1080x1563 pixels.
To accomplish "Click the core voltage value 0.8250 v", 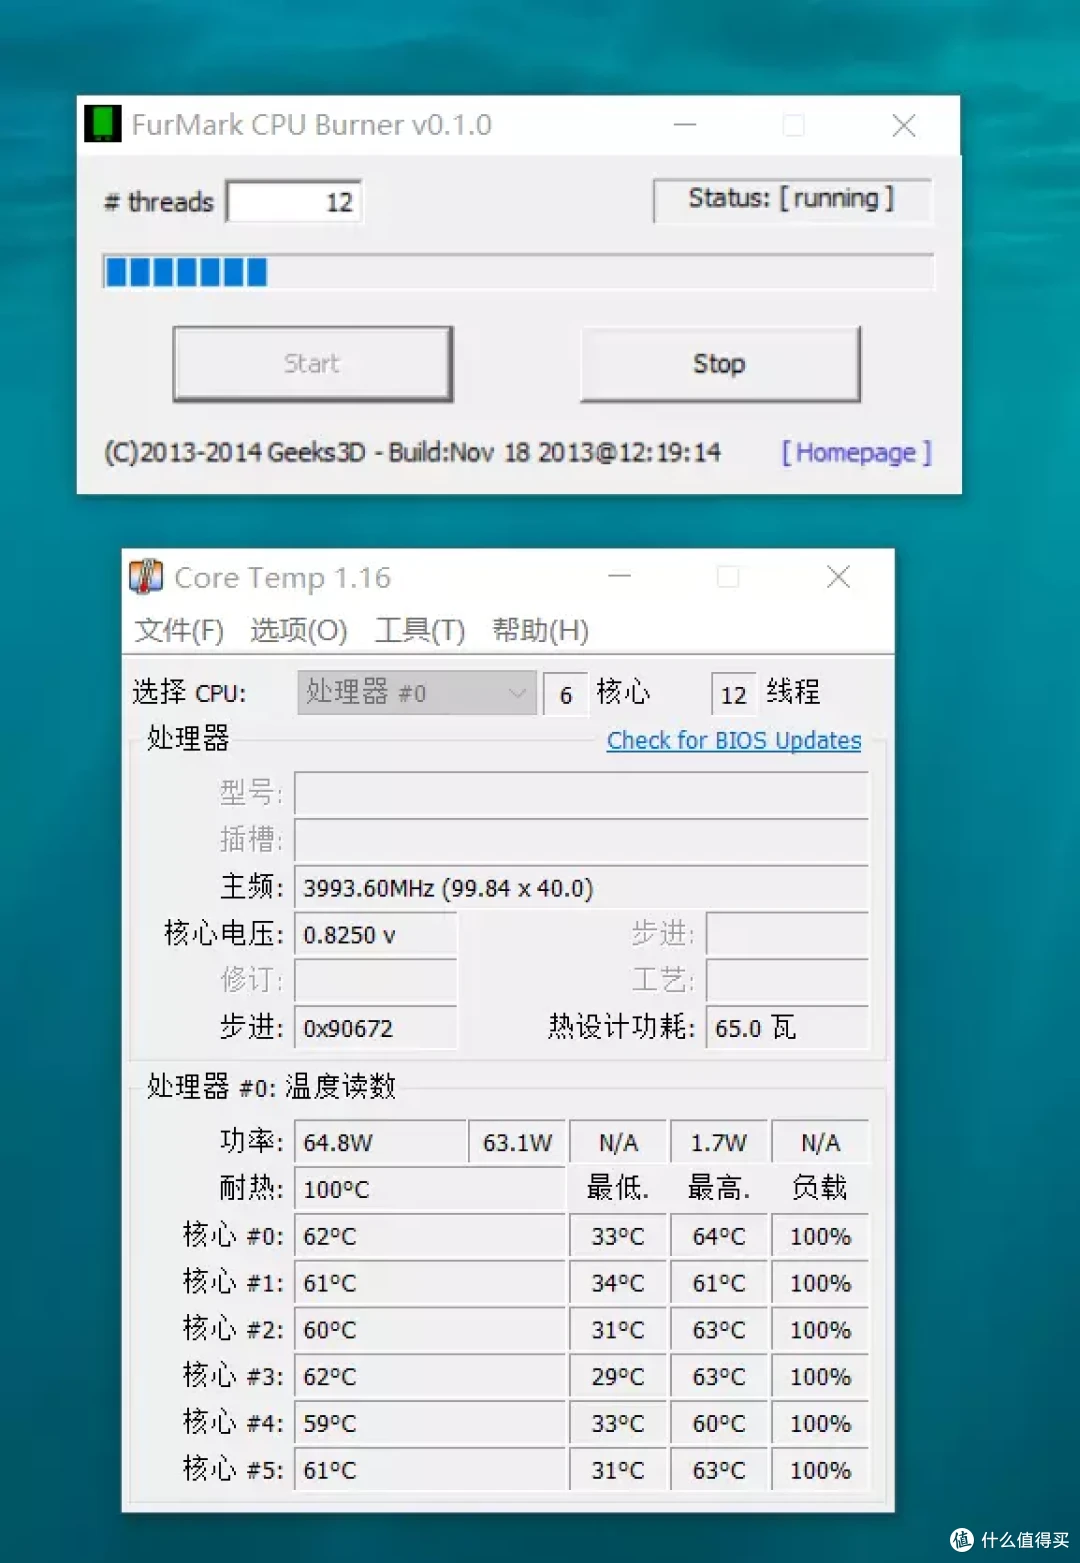I will (376, 935).
